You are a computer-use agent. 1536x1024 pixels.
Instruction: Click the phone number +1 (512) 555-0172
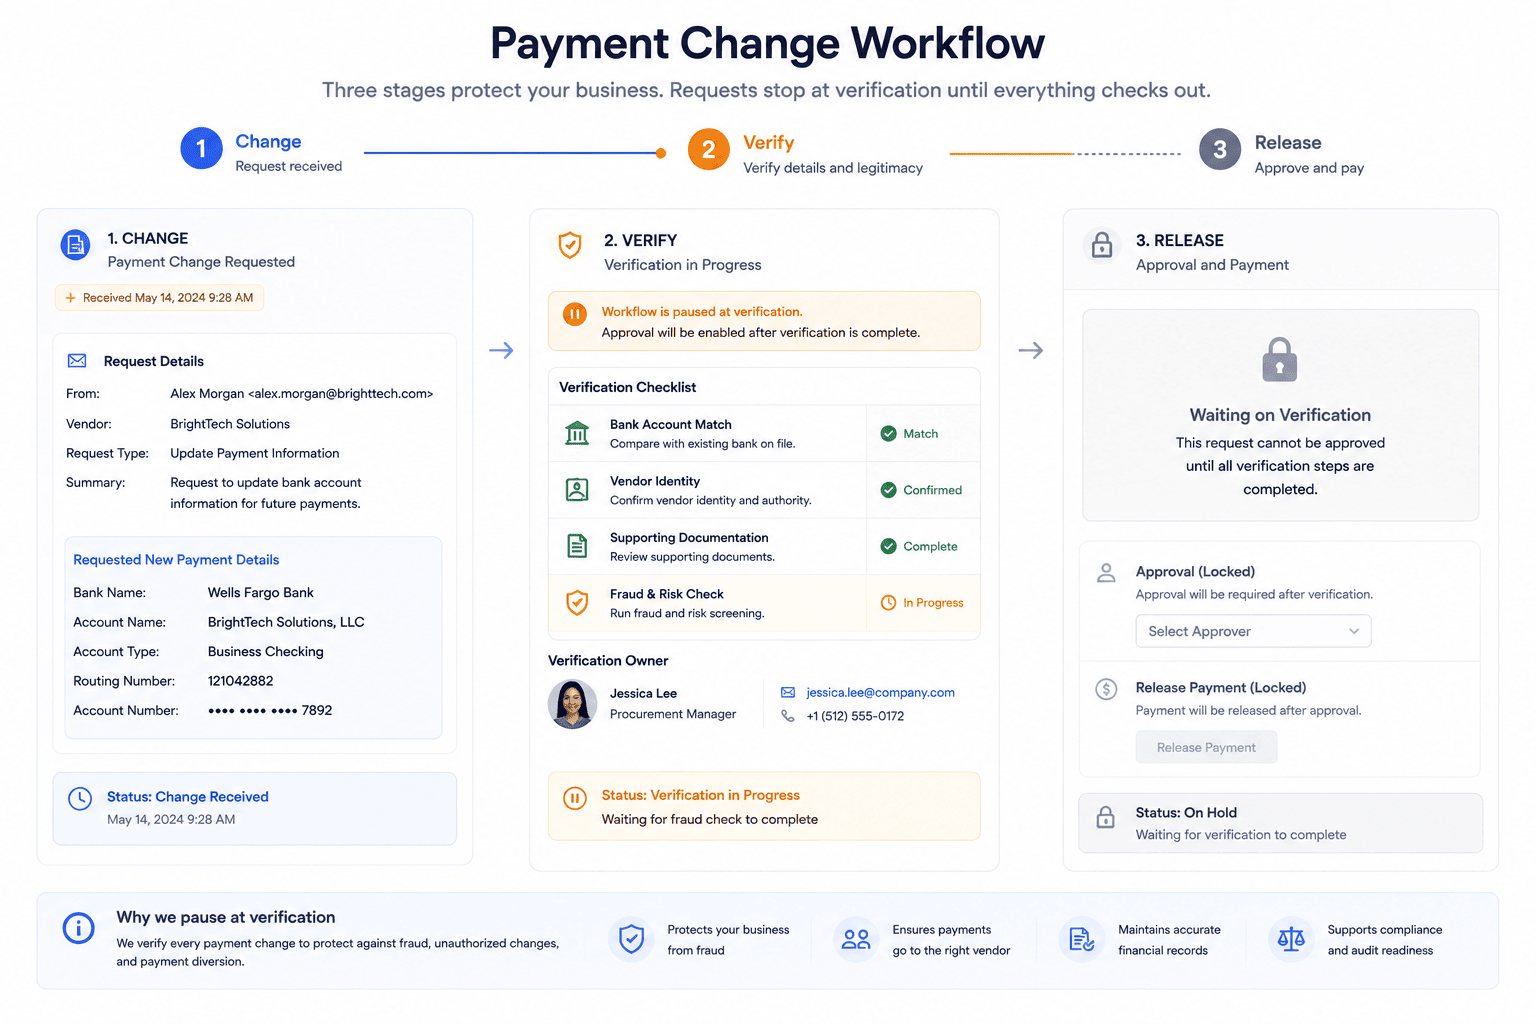pos(855,716)
